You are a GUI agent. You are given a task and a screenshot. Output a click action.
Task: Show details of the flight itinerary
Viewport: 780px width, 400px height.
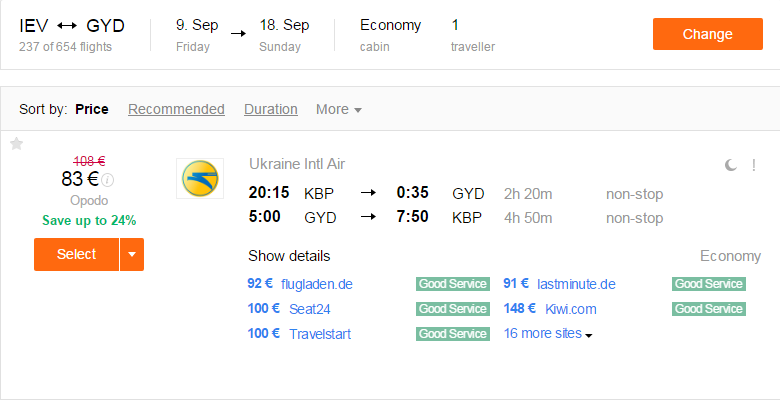[289, 256]
